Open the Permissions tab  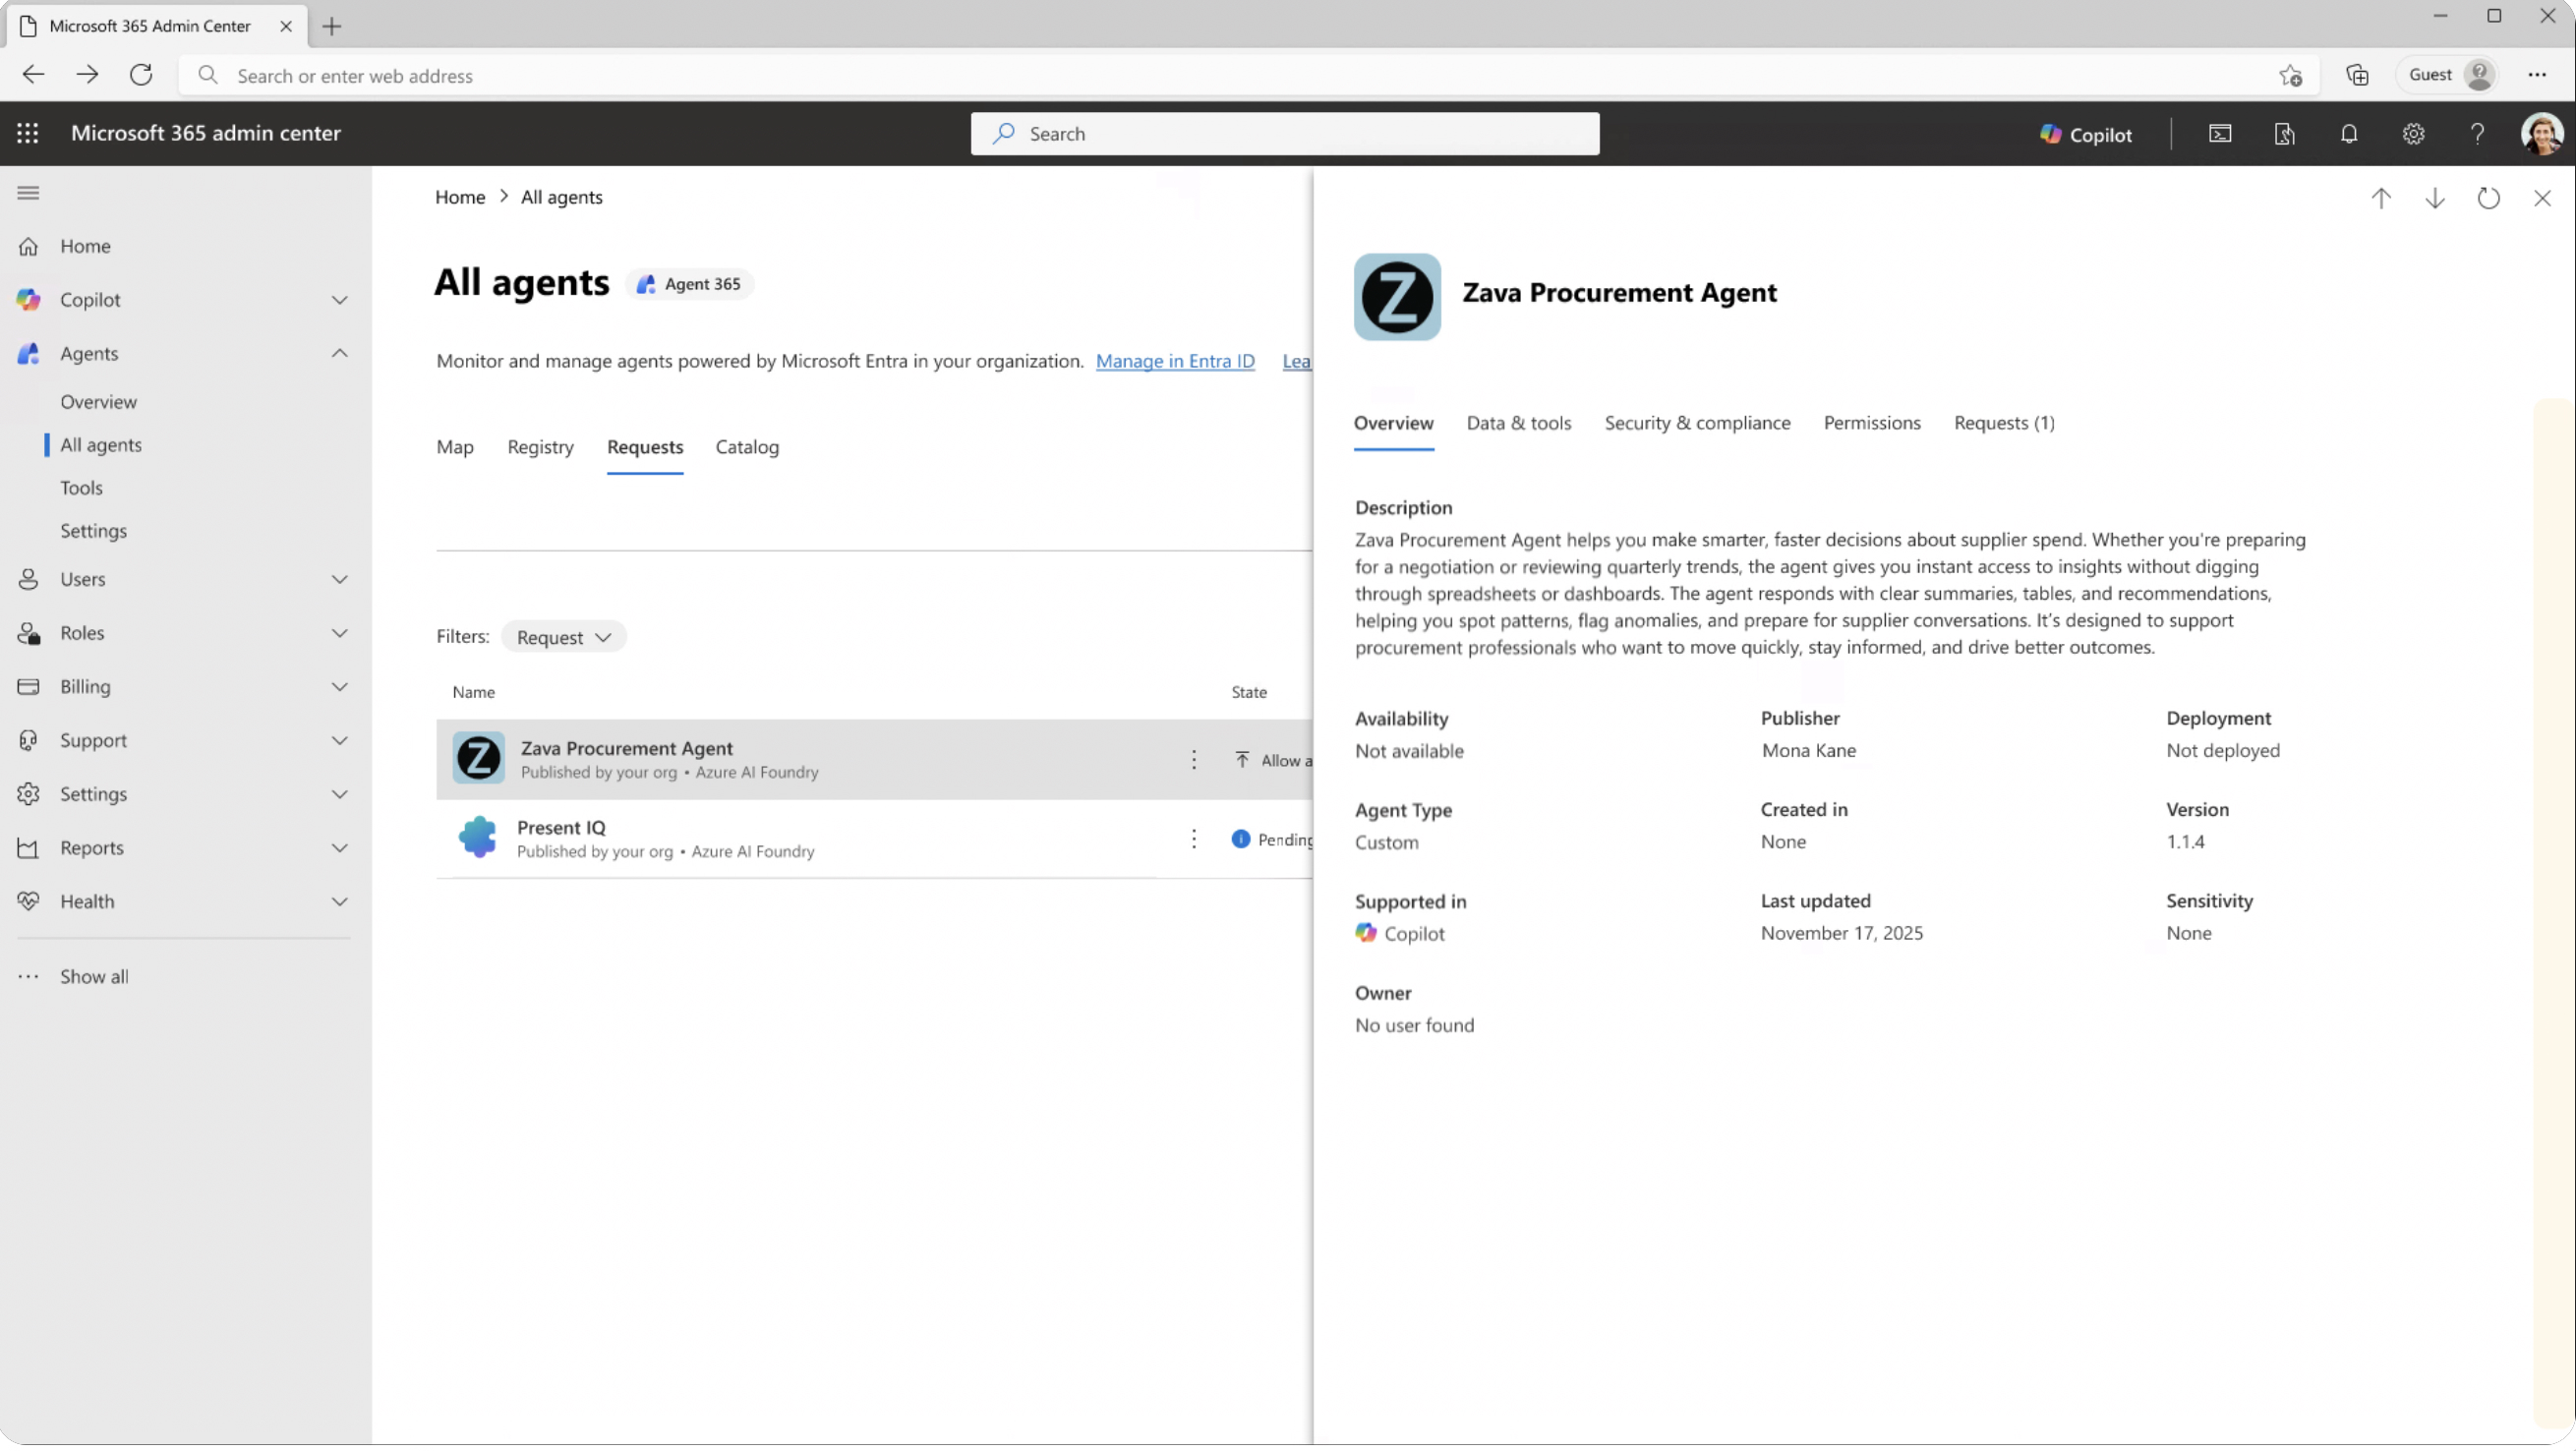(x=1872, y=423)
